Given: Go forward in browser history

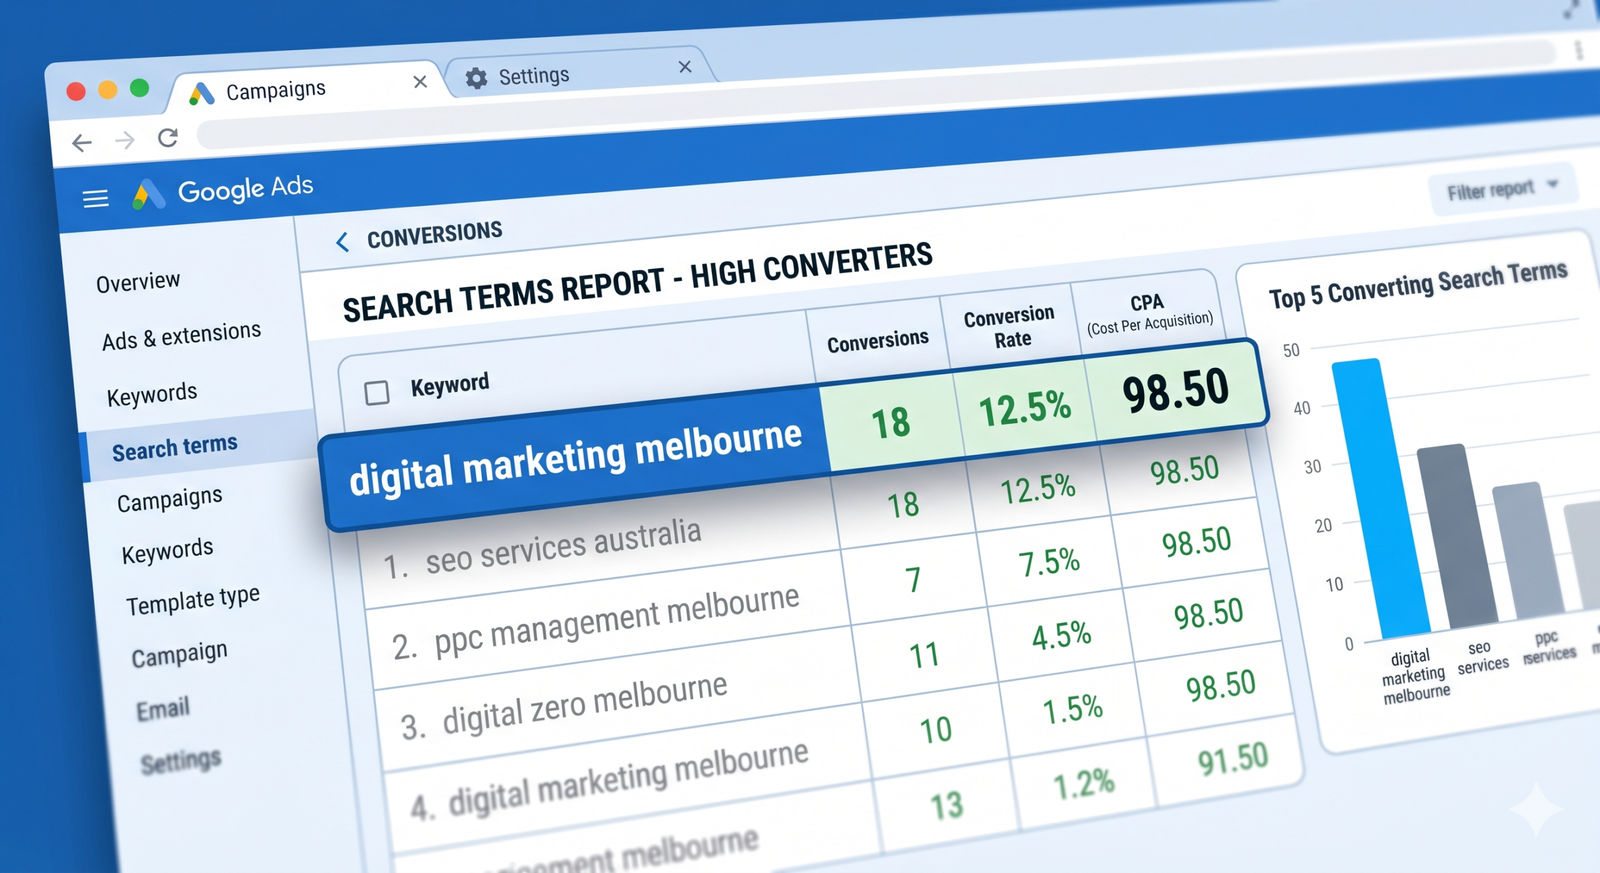Looking at the screenshot, I should (x=125, y=140).
